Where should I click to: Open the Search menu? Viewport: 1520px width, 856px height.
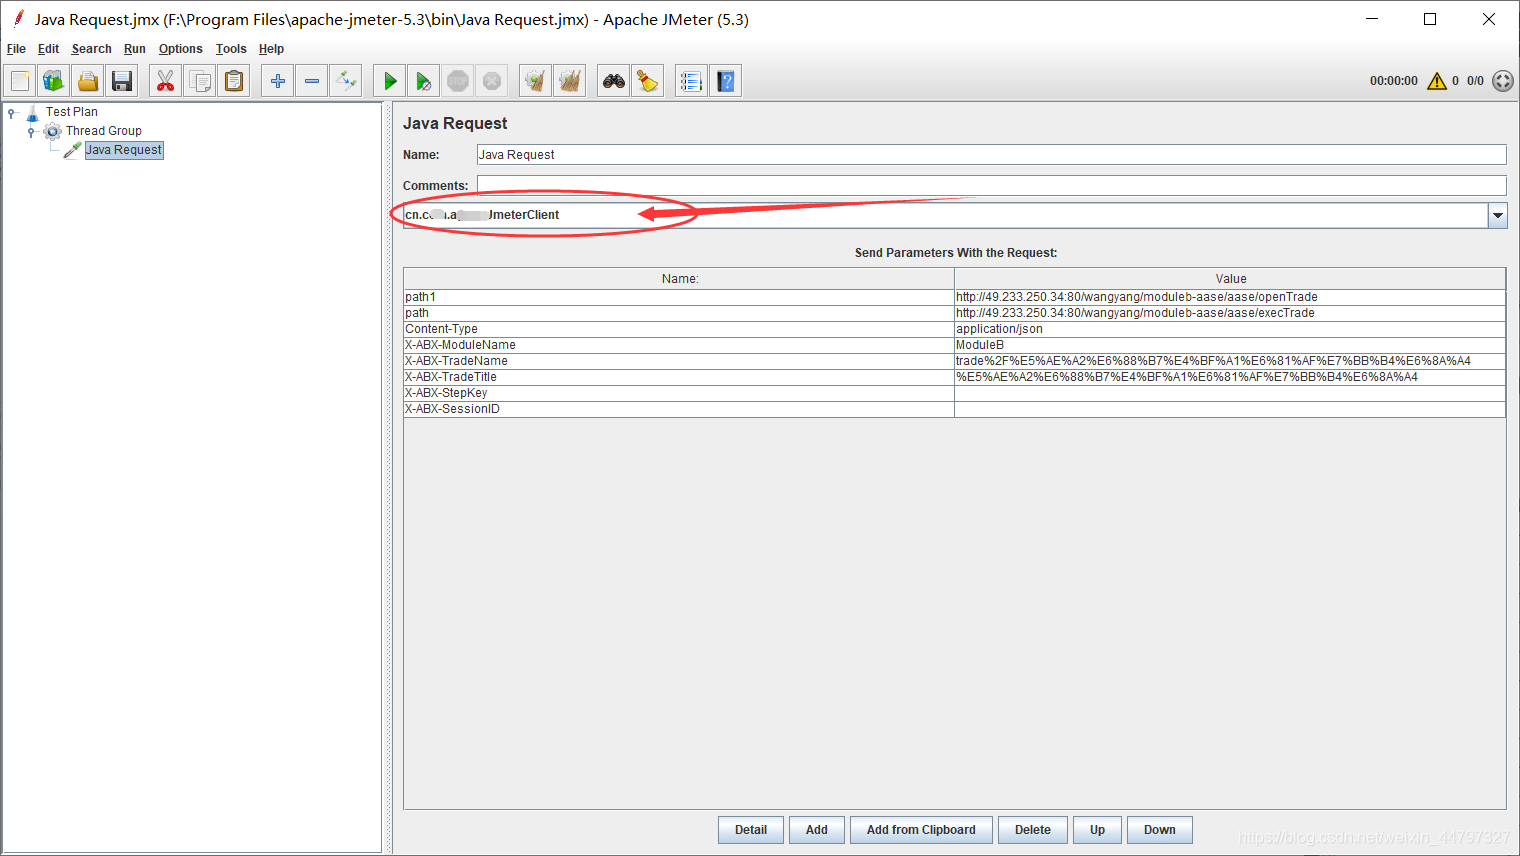point(91,49)
